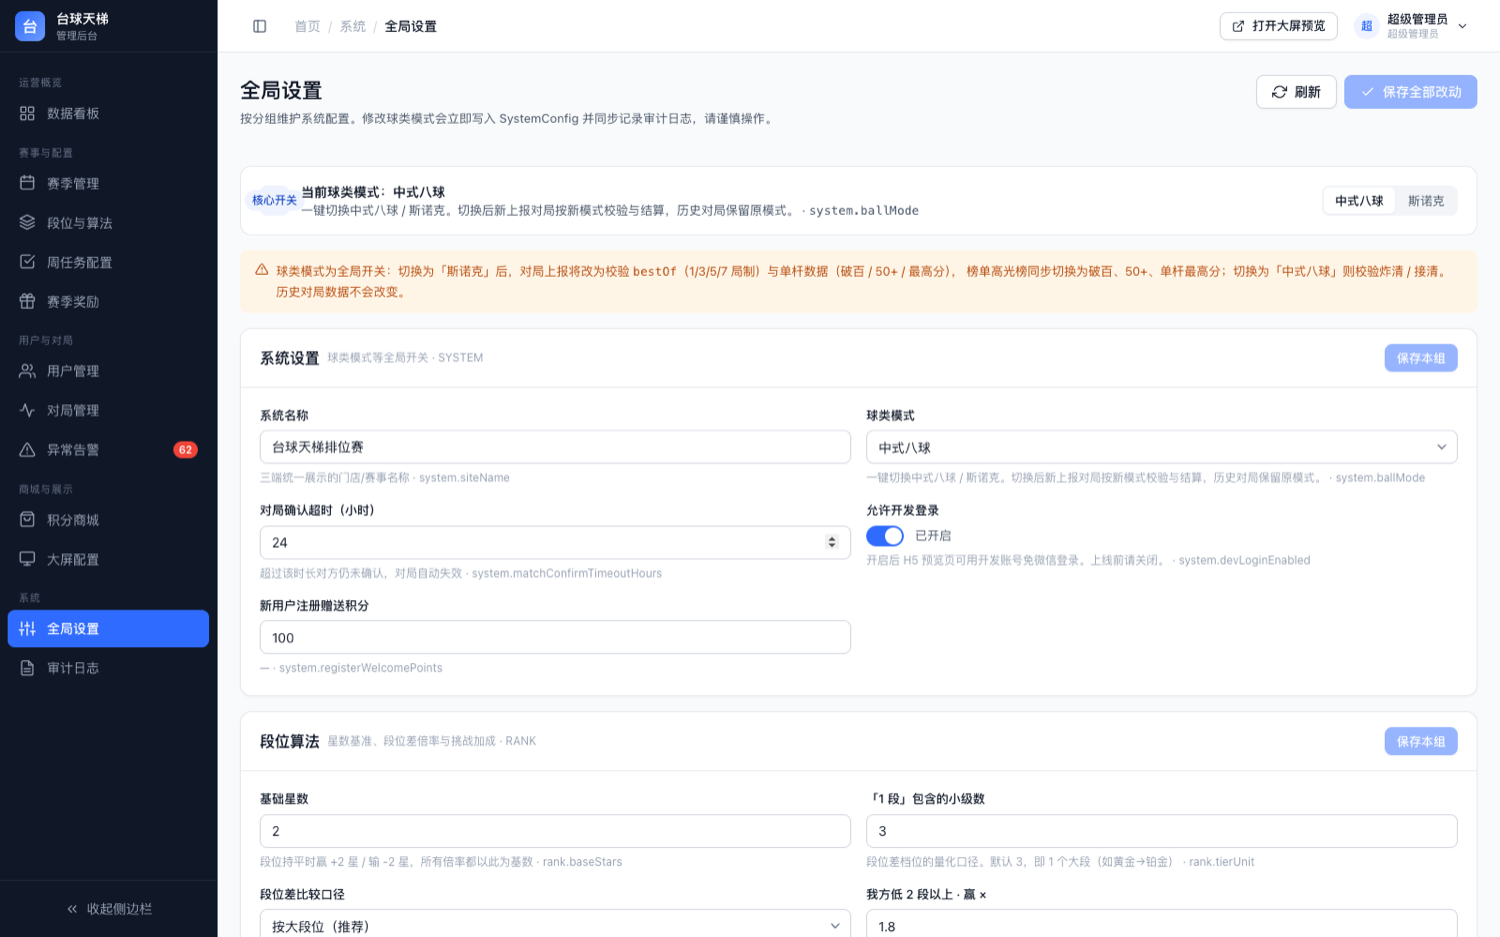
Task: Click the 首页 breadcrumb link
Action: pos(307,26)
